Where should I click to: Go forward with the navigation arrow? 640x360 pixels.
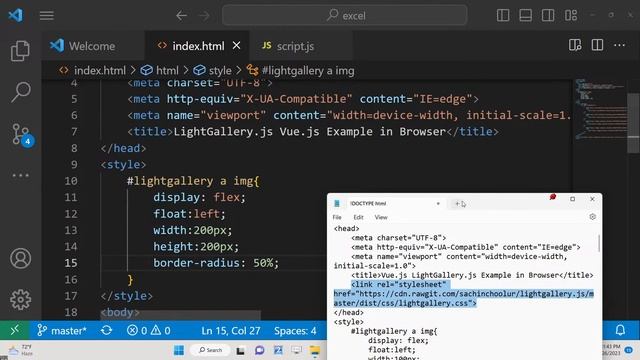(x=204, y=16)
